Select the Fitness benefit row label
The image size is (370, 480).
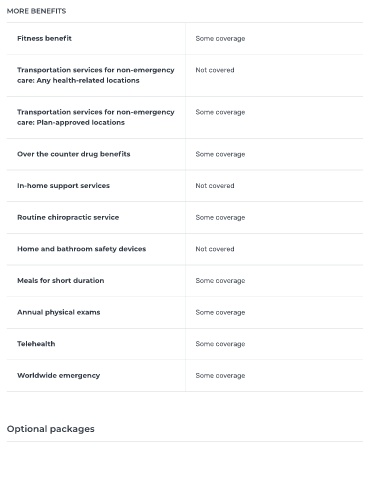(44, 38)
